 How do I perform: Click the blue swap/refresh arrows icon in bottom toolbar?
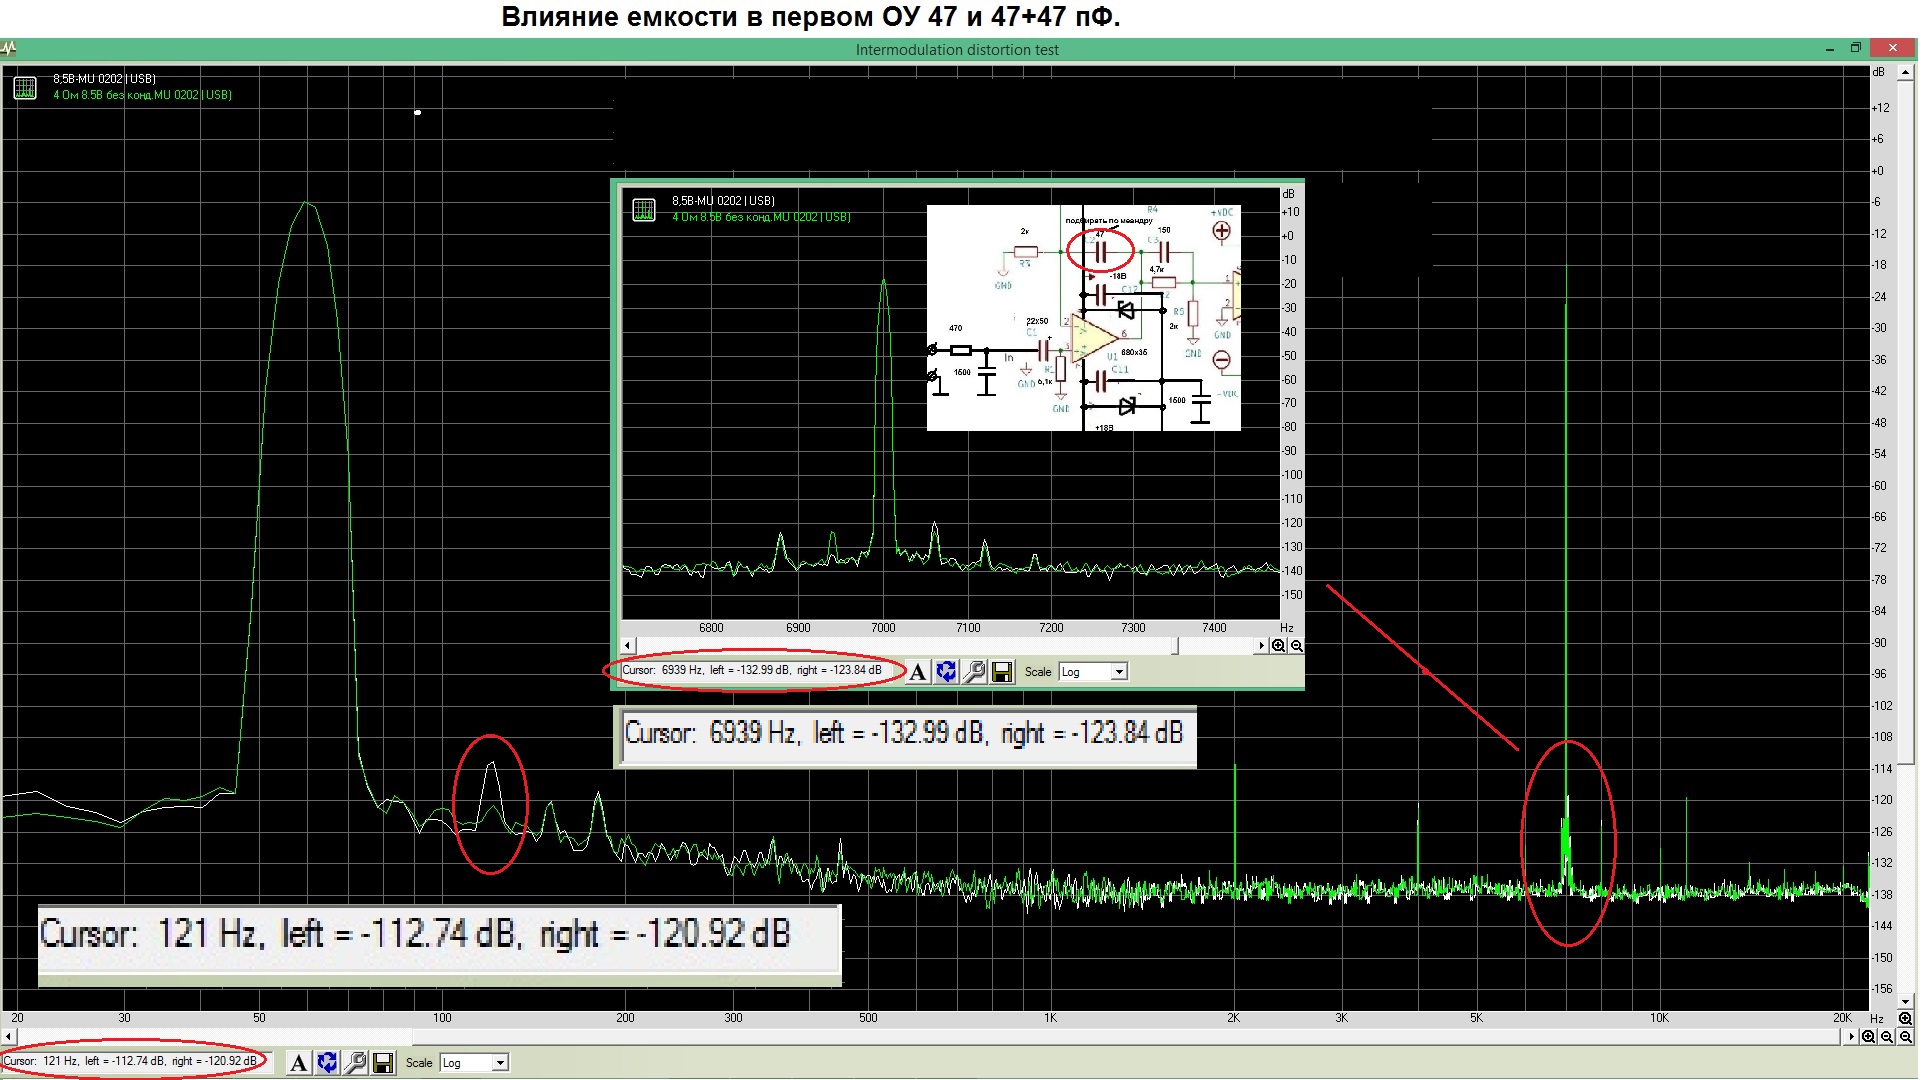click(x=327, y=1063)
